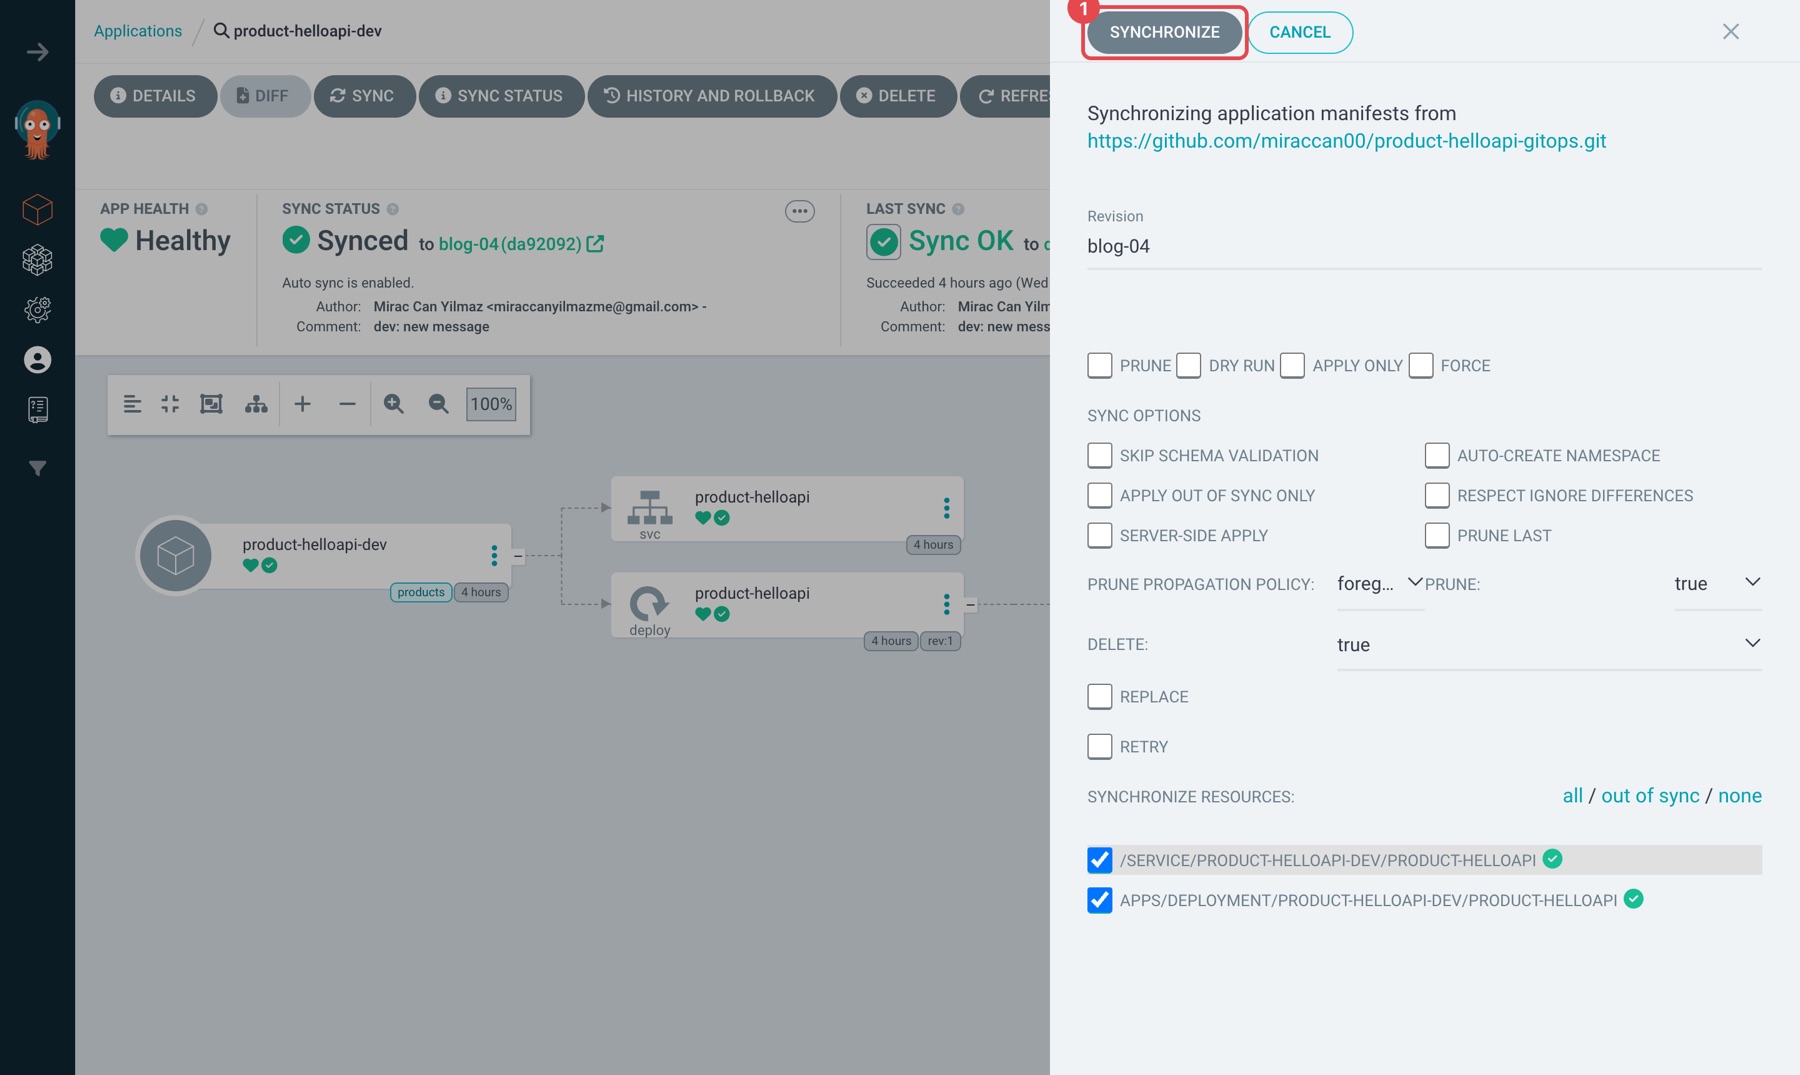Enable SKIP SCHEMA VALIDATION option

(x=1100, y=456)
